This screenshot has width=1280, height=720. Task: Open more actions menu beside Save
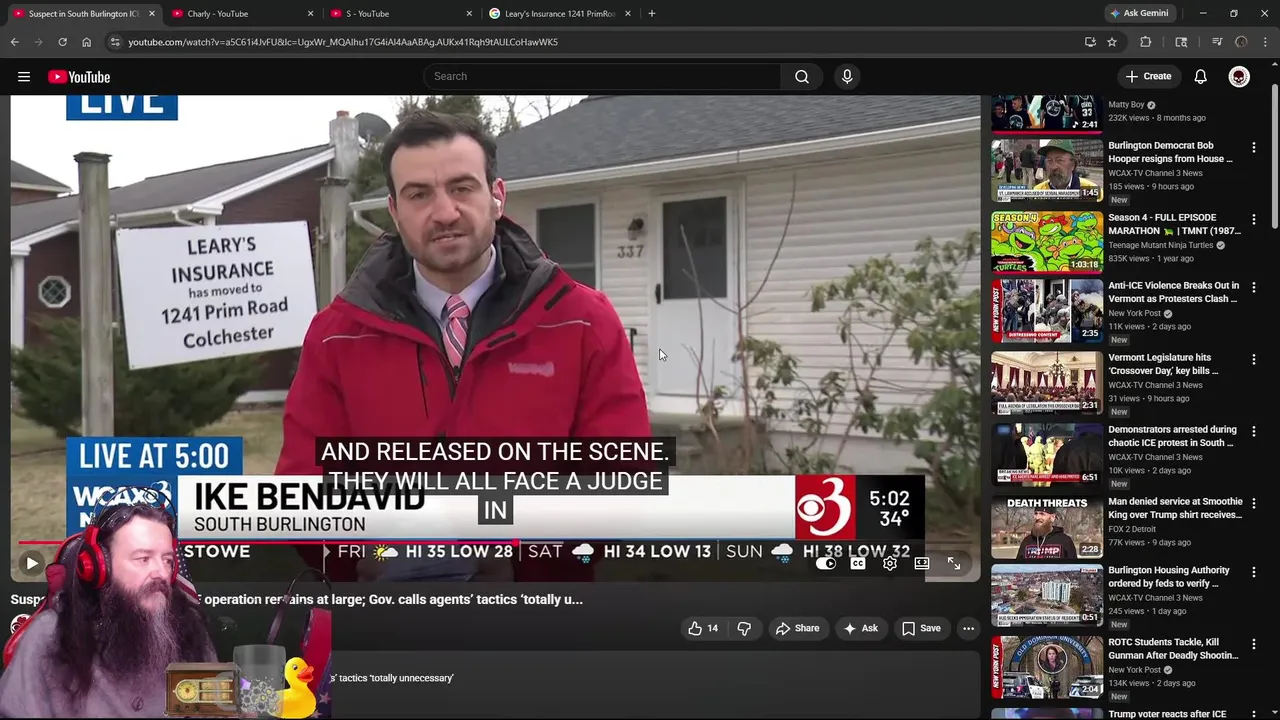[x=968, y=628]
